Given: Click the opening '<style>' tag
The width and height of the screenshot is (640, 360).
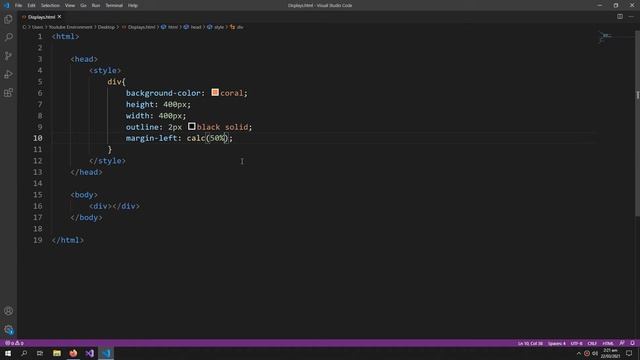Looking at the screenshot, I should click(105, 71).
